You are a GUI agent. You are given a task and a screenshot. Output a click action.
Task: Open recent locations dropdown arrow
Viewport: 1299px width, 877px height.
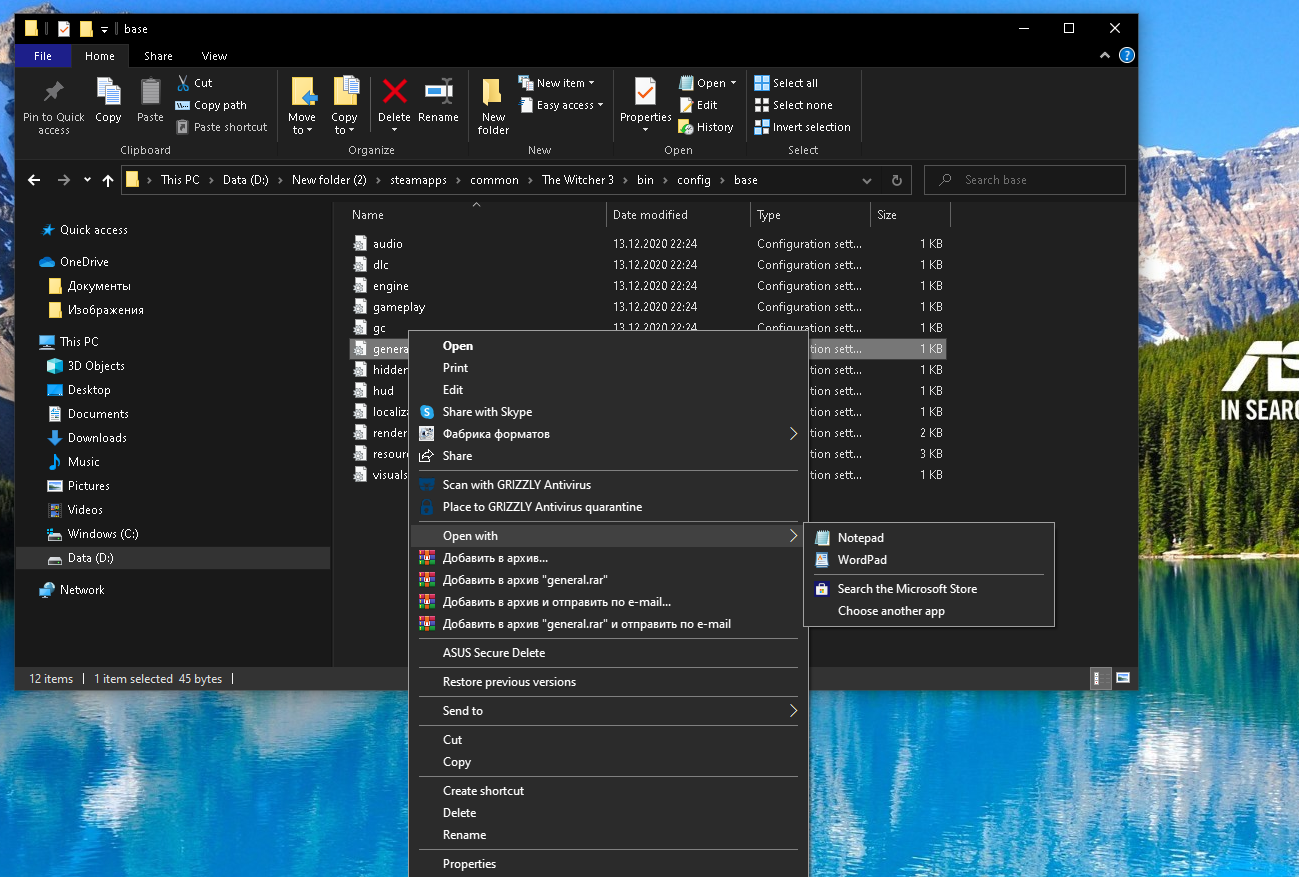point(87,180)
